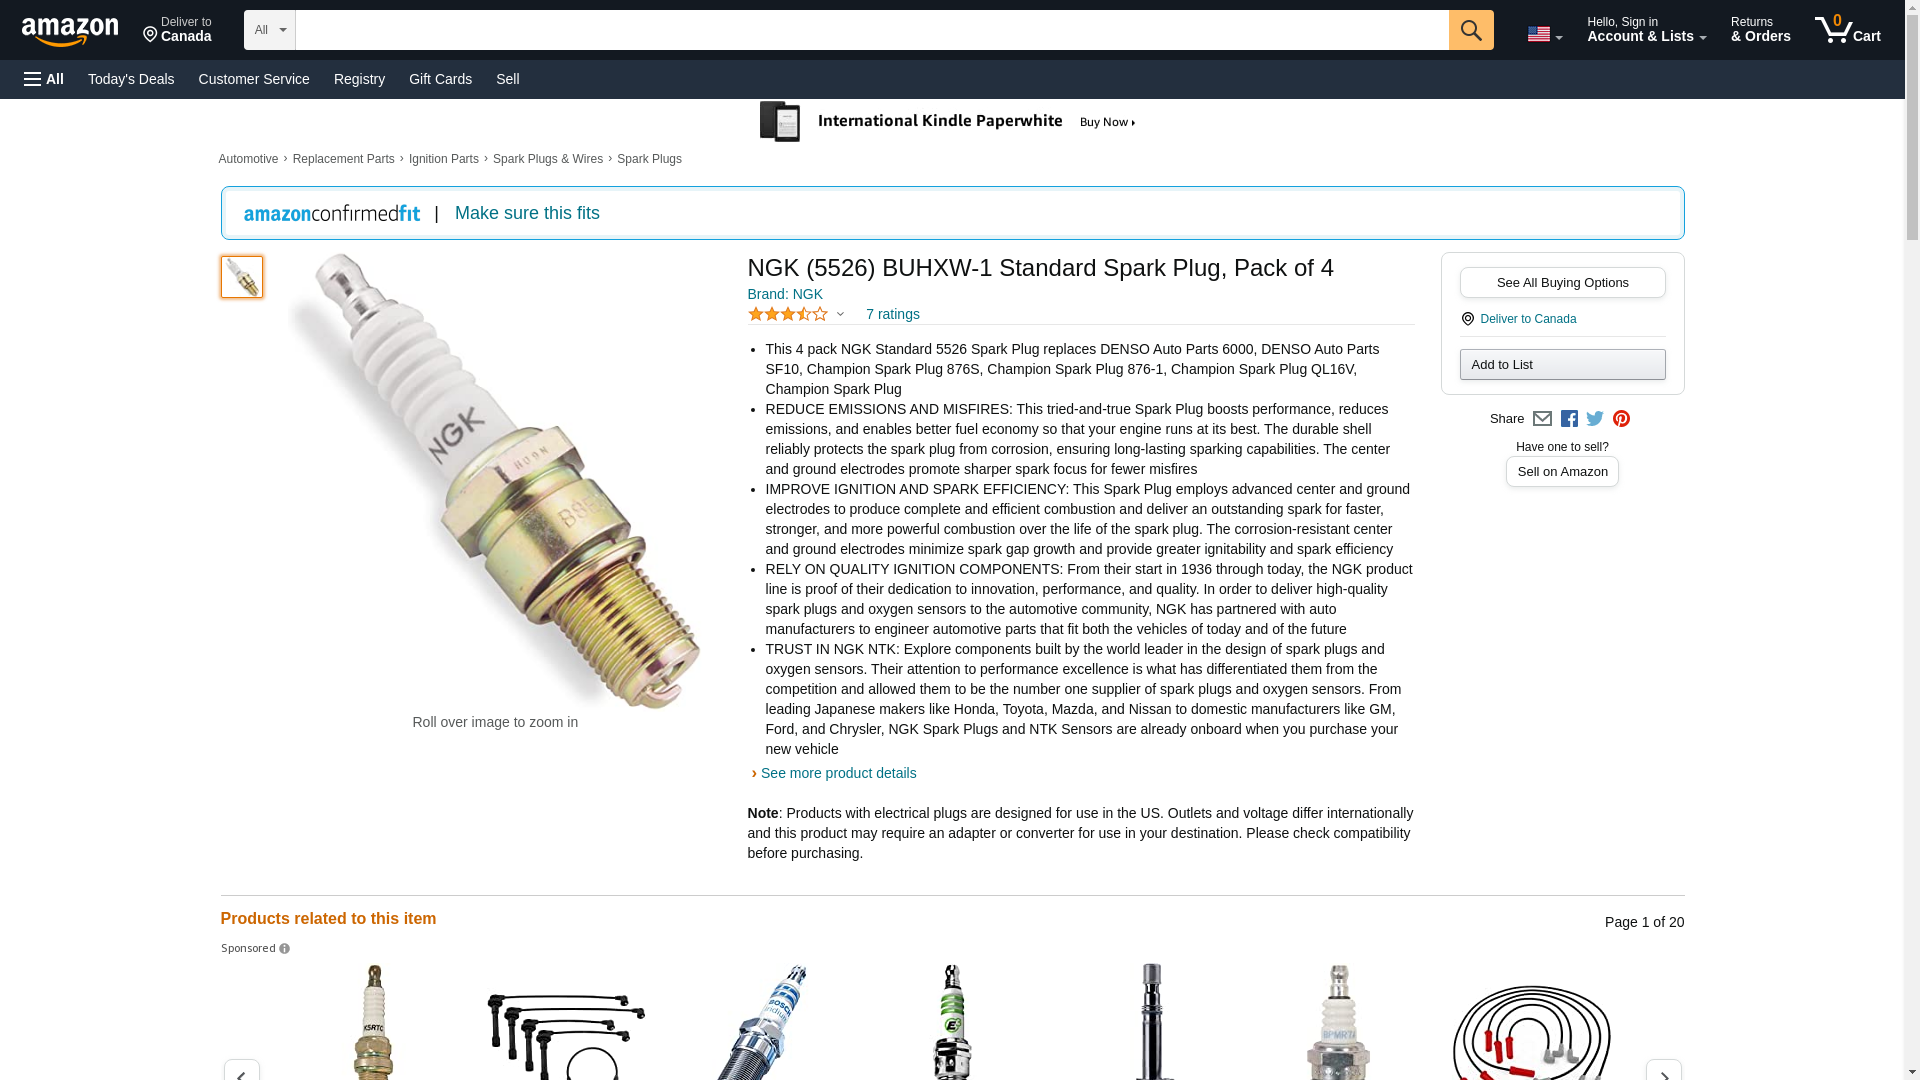Go to Gift Cards nav item
This screenshot has height=1080, width=1920.
pos(440,79)
